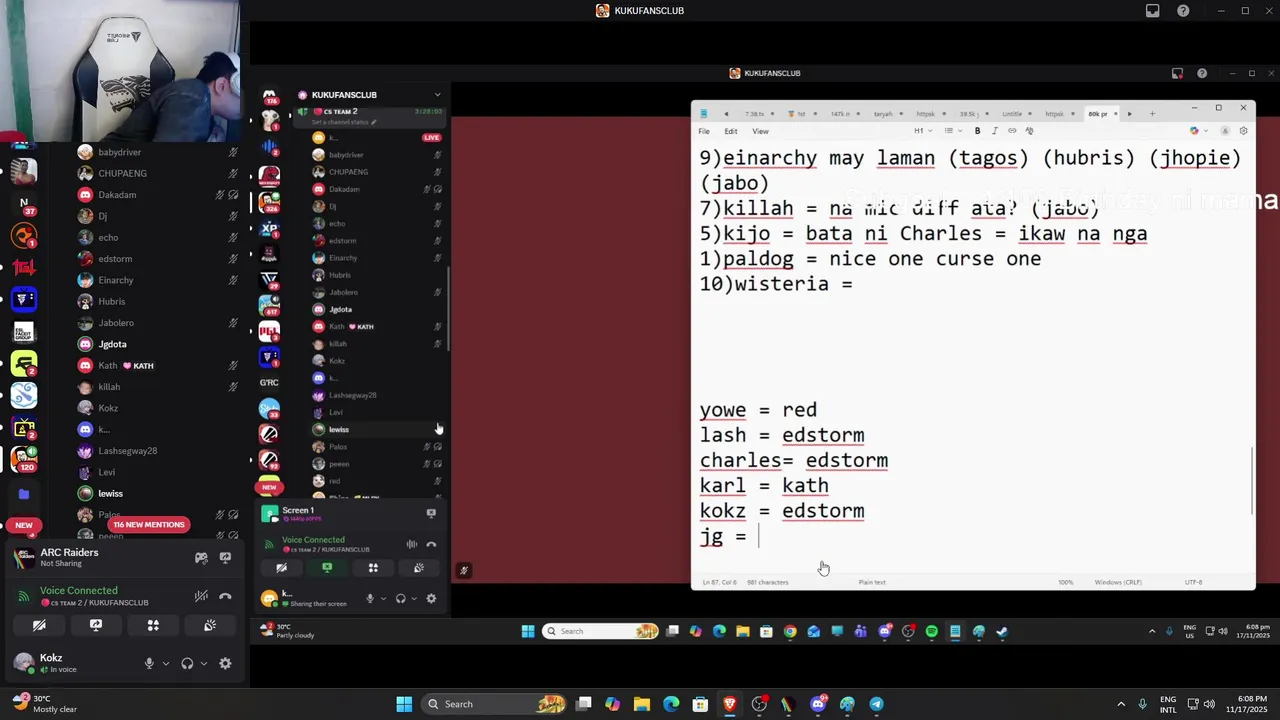
Task: Deafen headphones in Kokz user panel
Action: pyautogui.click(x=187, y=663)
